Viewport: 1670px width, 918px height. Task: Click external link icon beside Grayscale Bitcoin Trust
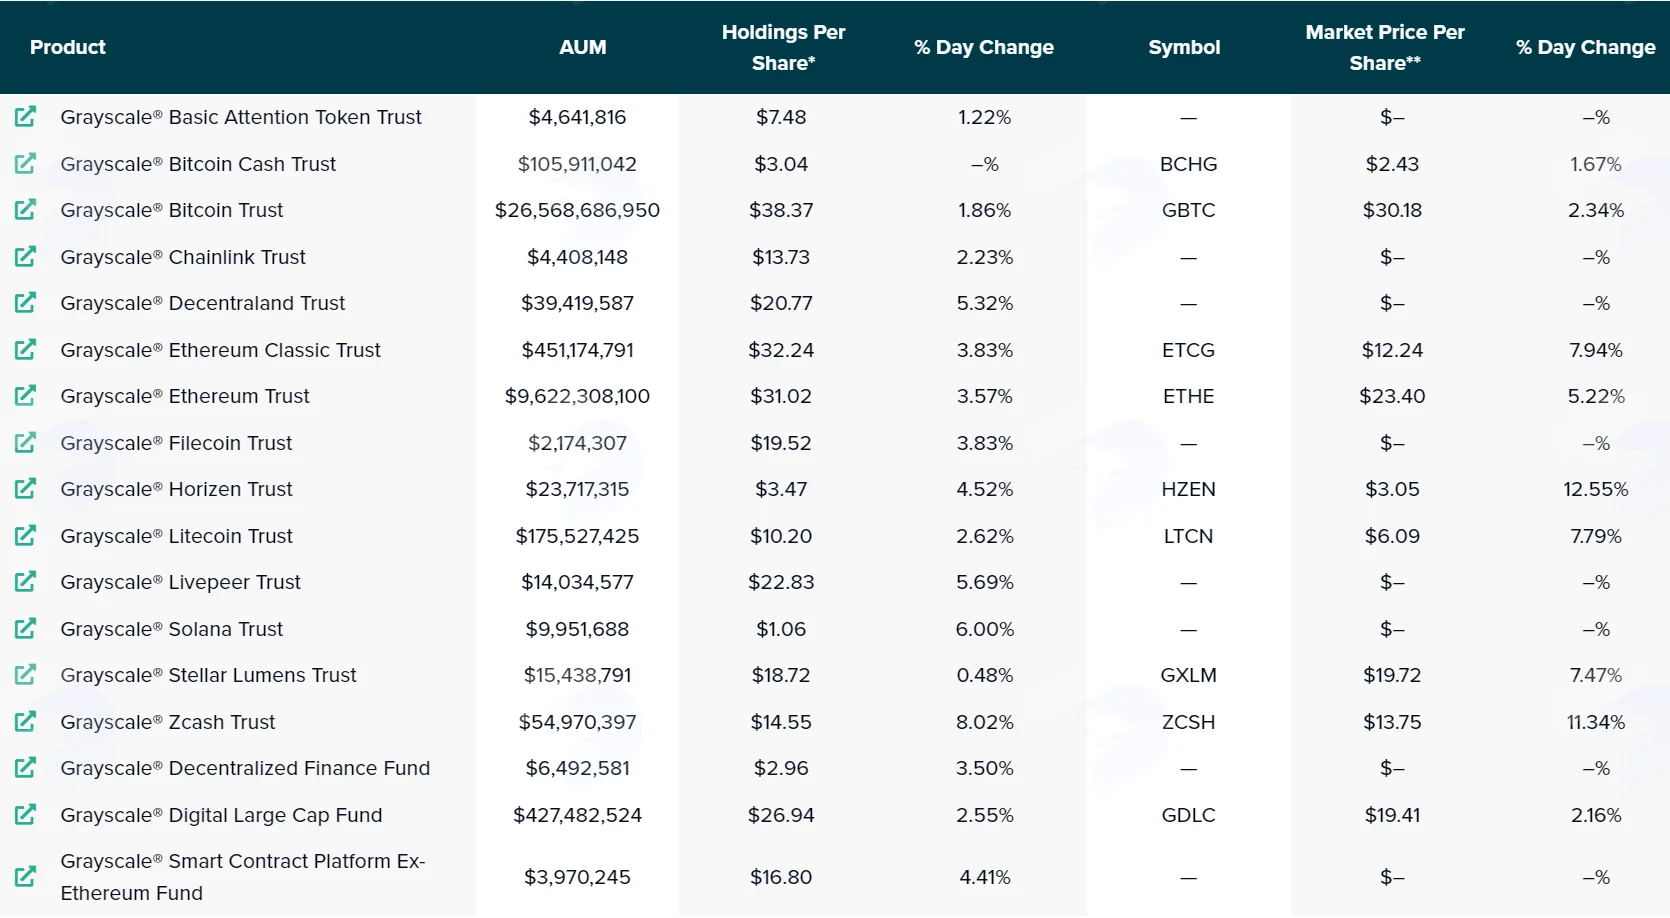tap(25, 210)
